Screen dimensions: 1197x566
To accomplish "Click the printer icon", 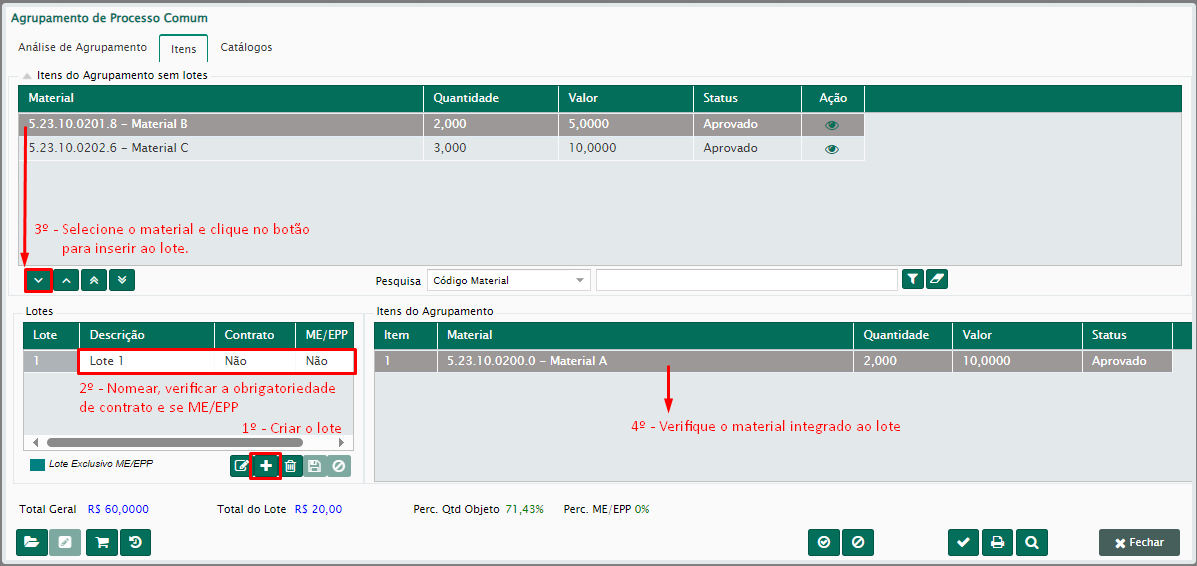I will click(x=997, y=542).
